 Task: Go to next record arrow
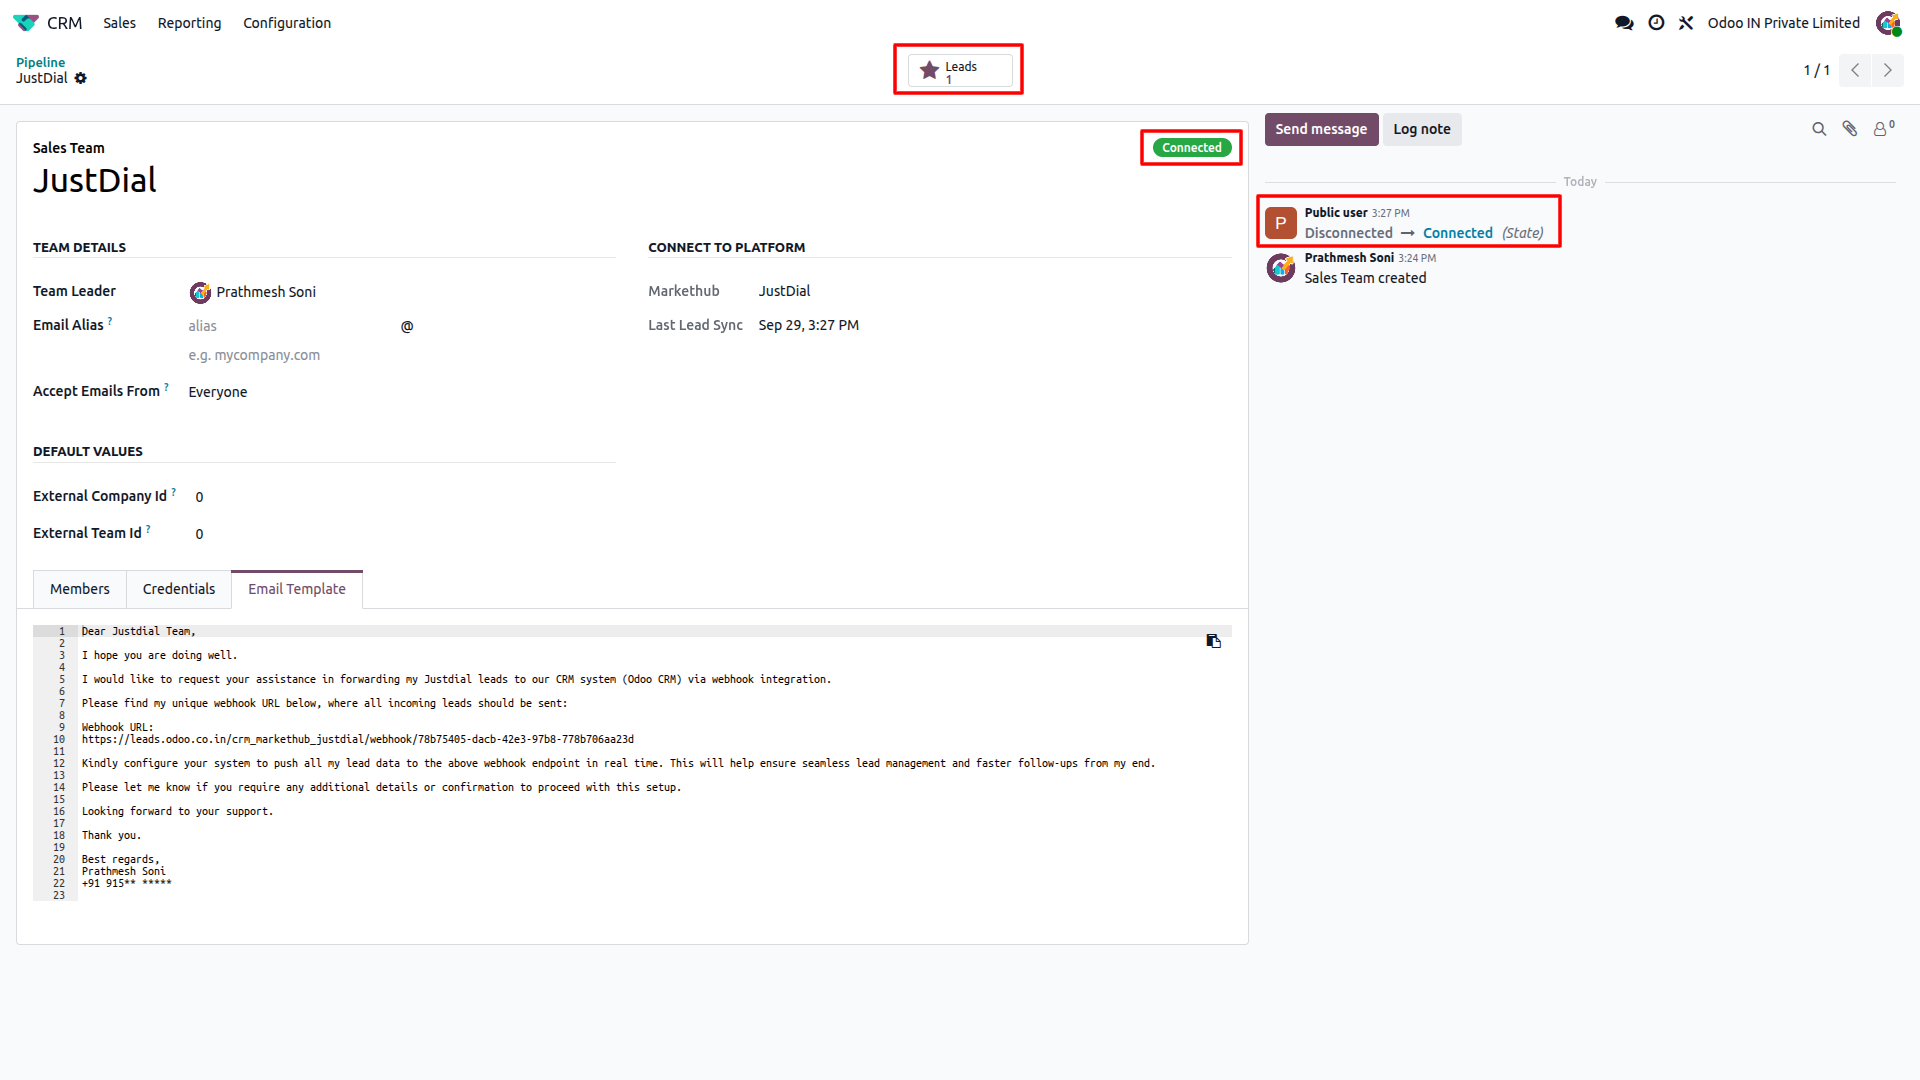click(x=1887, y=70)
